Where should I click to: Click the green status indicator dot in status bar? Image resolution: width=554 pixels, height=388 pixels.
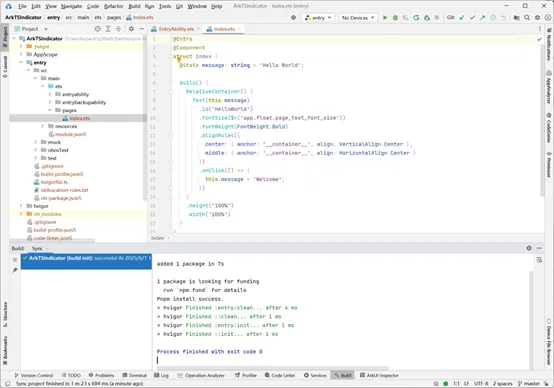[446, 383]
